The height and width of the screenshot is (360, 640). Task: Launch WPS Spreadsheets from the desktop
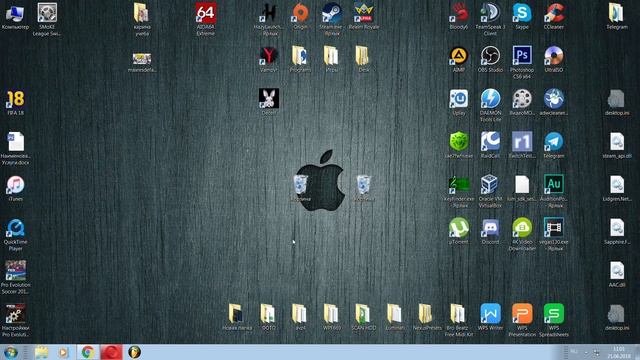tap(553, 314)
